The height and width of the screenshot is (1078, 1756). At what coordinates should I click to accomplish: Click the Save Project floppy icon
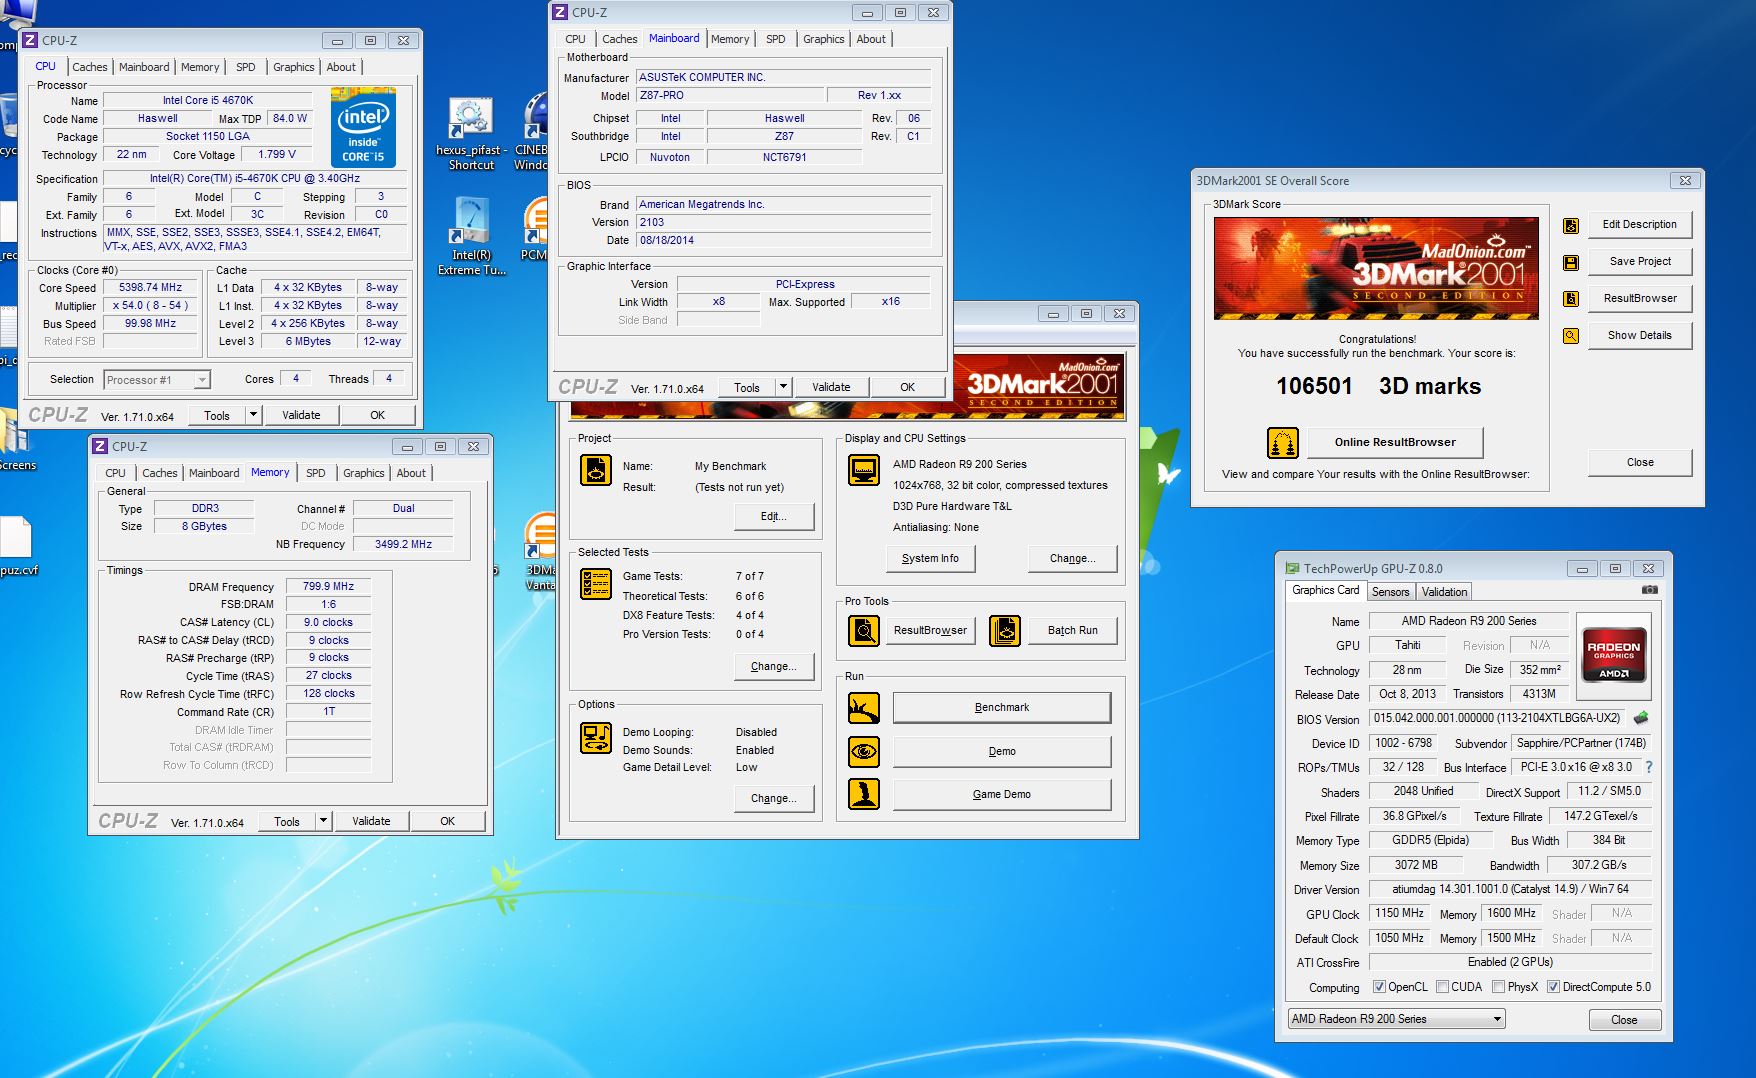tap(1571, 262)
